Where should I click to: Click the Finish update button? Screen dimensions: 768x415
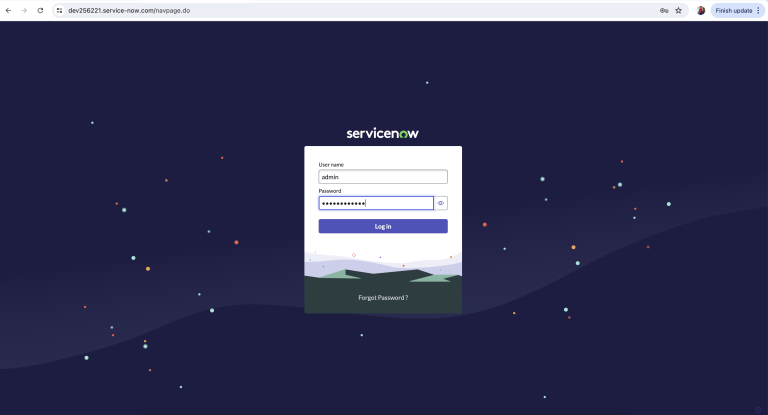point(733,10)
